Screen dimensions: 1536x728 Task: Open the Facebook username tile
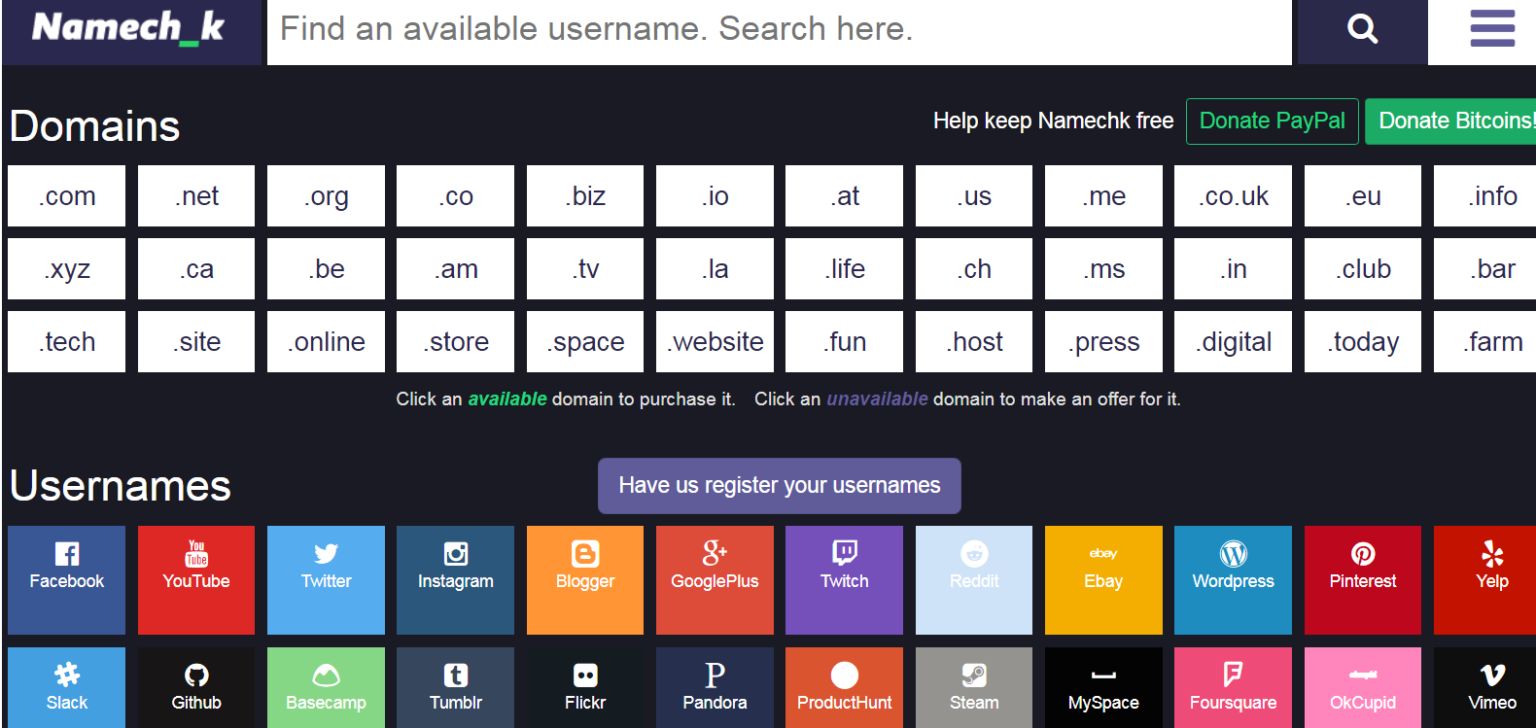pos(67,580)
